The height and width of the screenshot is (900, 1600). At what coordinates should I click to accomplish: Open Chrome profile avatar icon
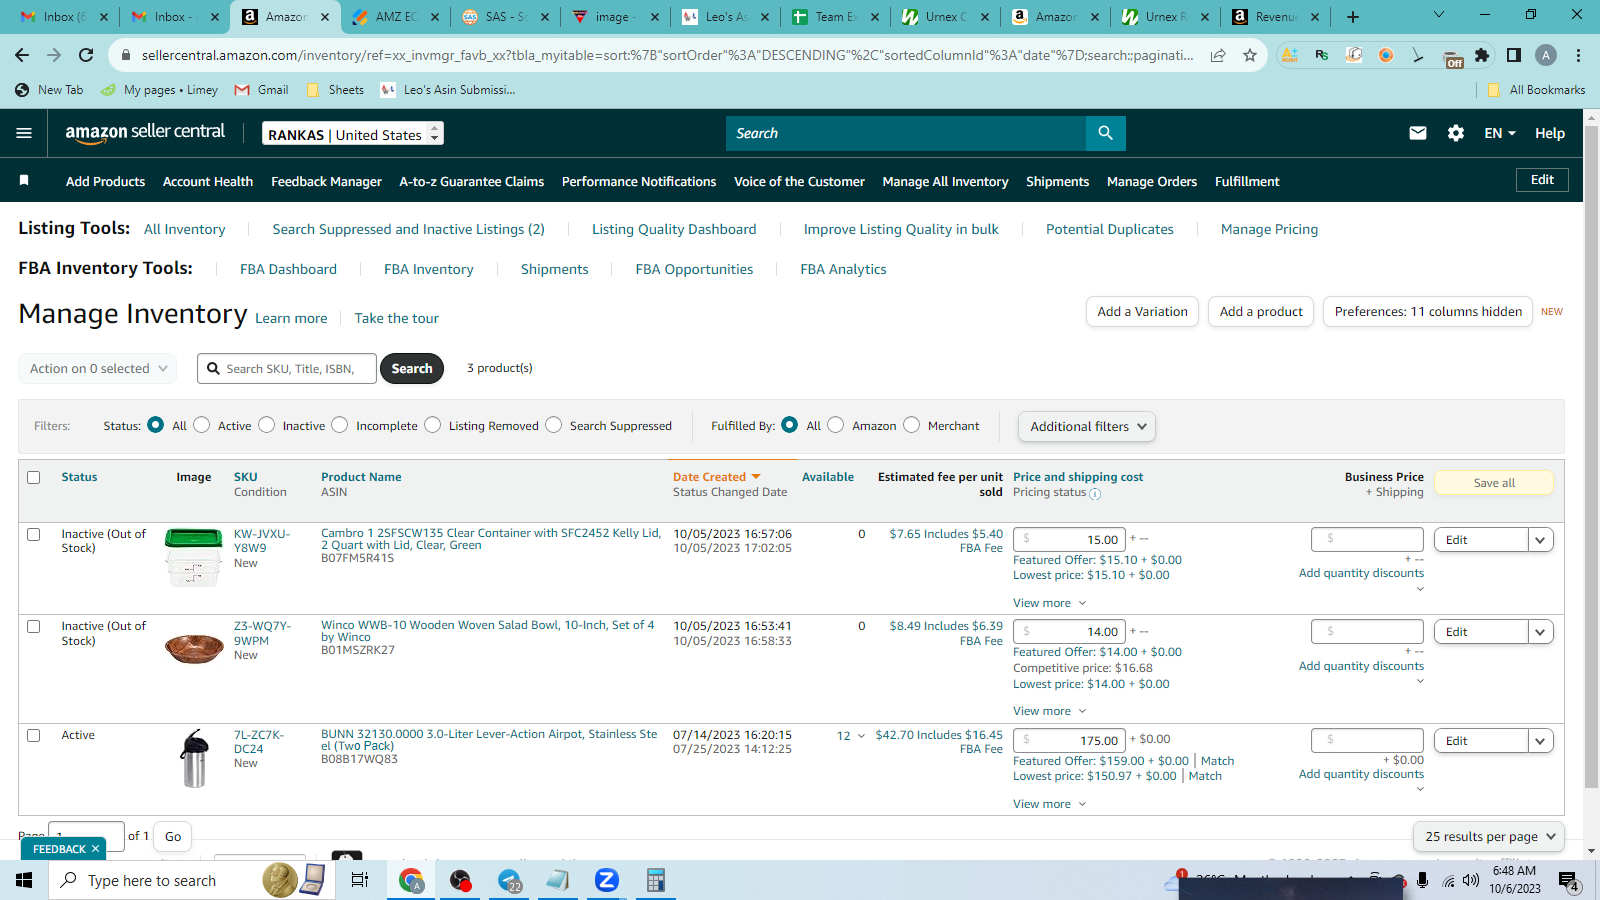[1546, 55]
